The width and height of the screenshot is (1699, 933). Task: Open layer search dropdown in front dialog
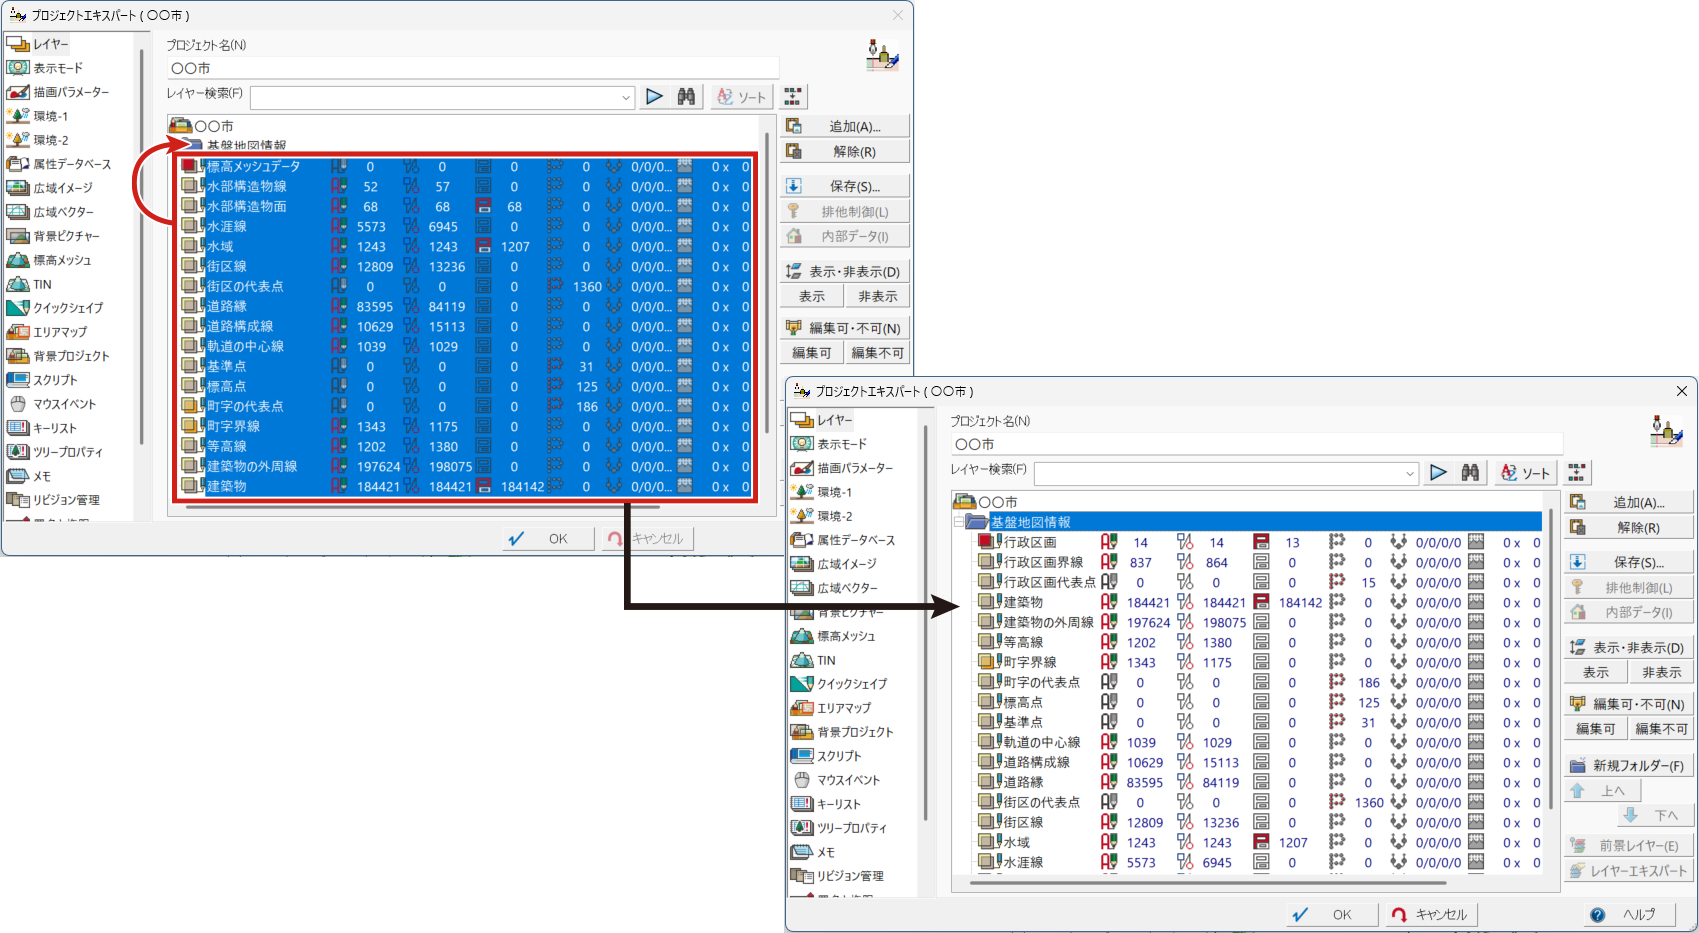1409,473
